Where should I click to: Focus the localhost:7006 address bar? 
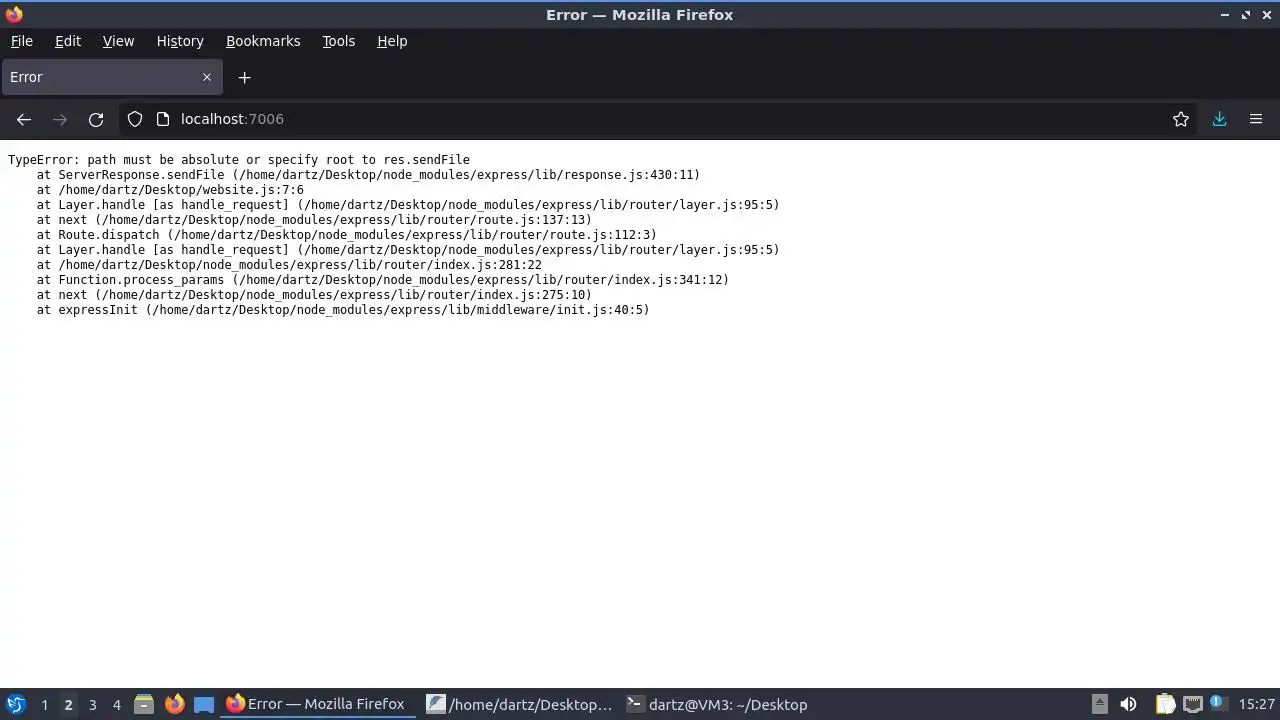660,119
